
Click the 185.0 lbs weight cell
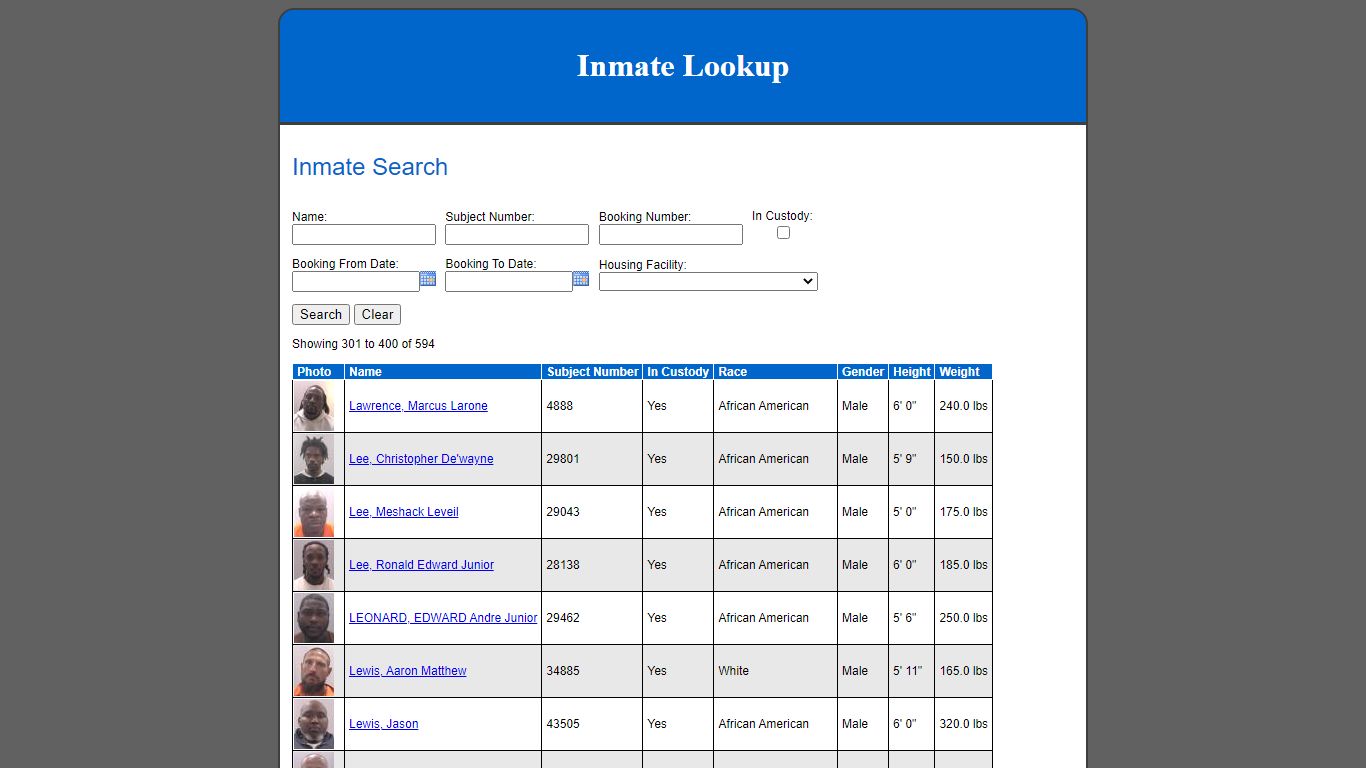[963, 565]
